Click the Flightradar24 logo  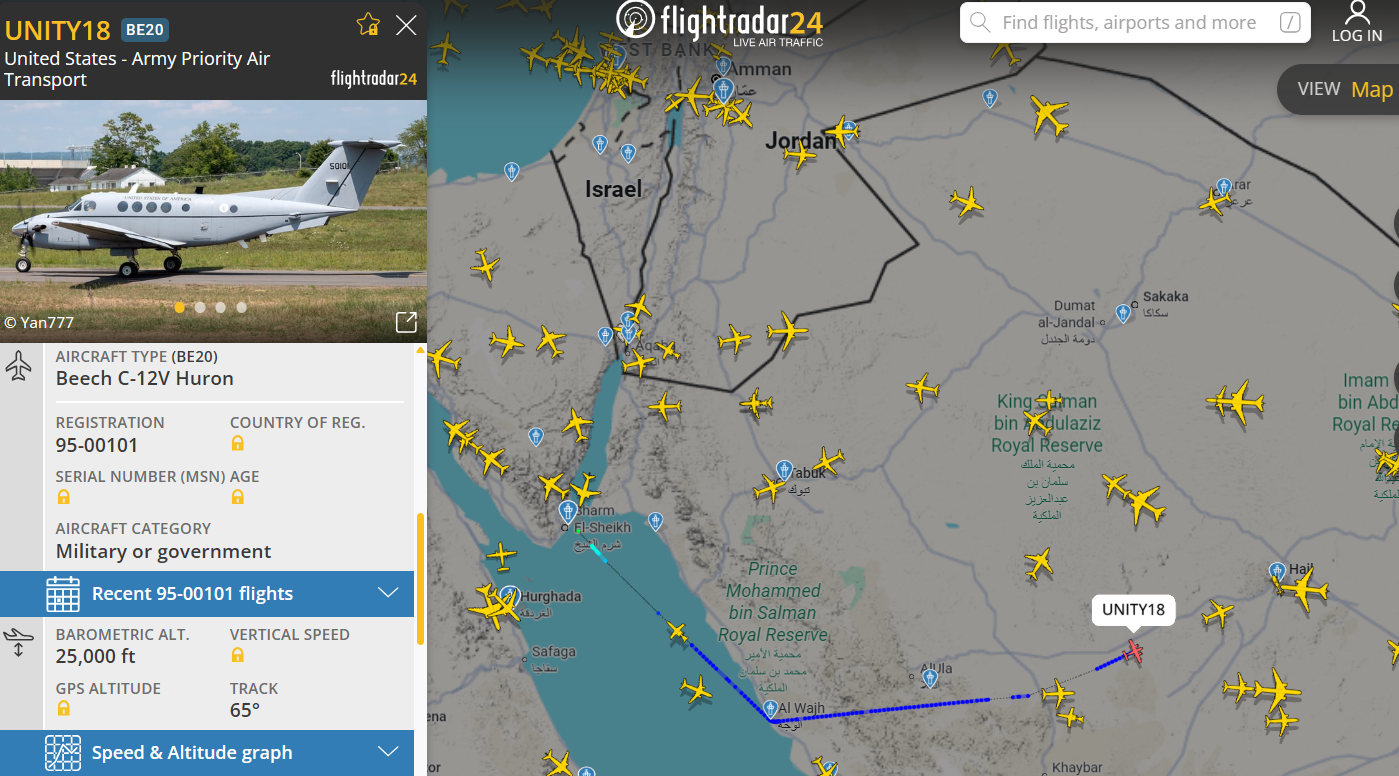pos(720,22)
